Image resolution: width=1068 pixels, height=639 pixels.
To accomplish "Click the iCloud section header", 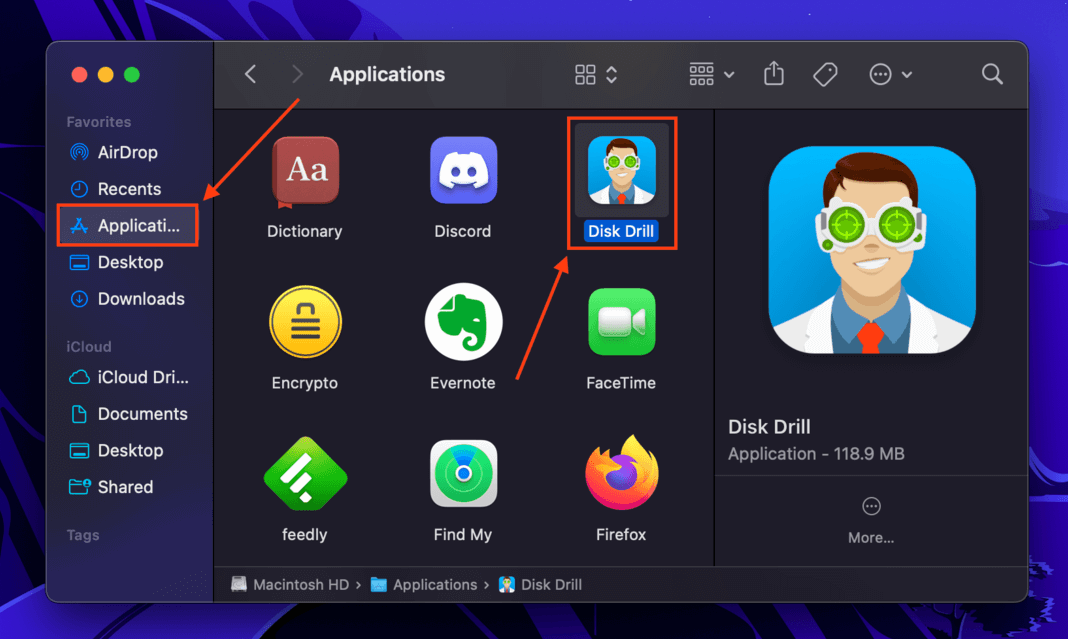I will (89, 347).
